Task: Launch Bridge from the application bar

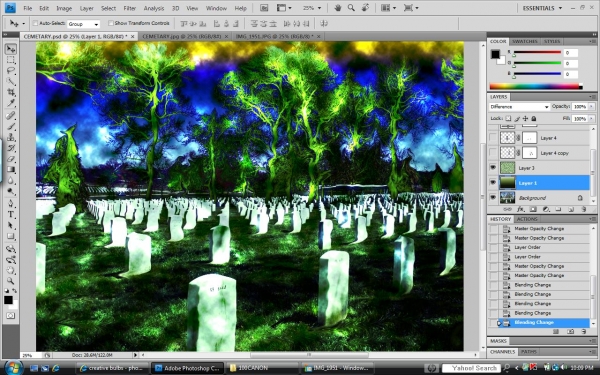Action: click(x=264, y=8)
